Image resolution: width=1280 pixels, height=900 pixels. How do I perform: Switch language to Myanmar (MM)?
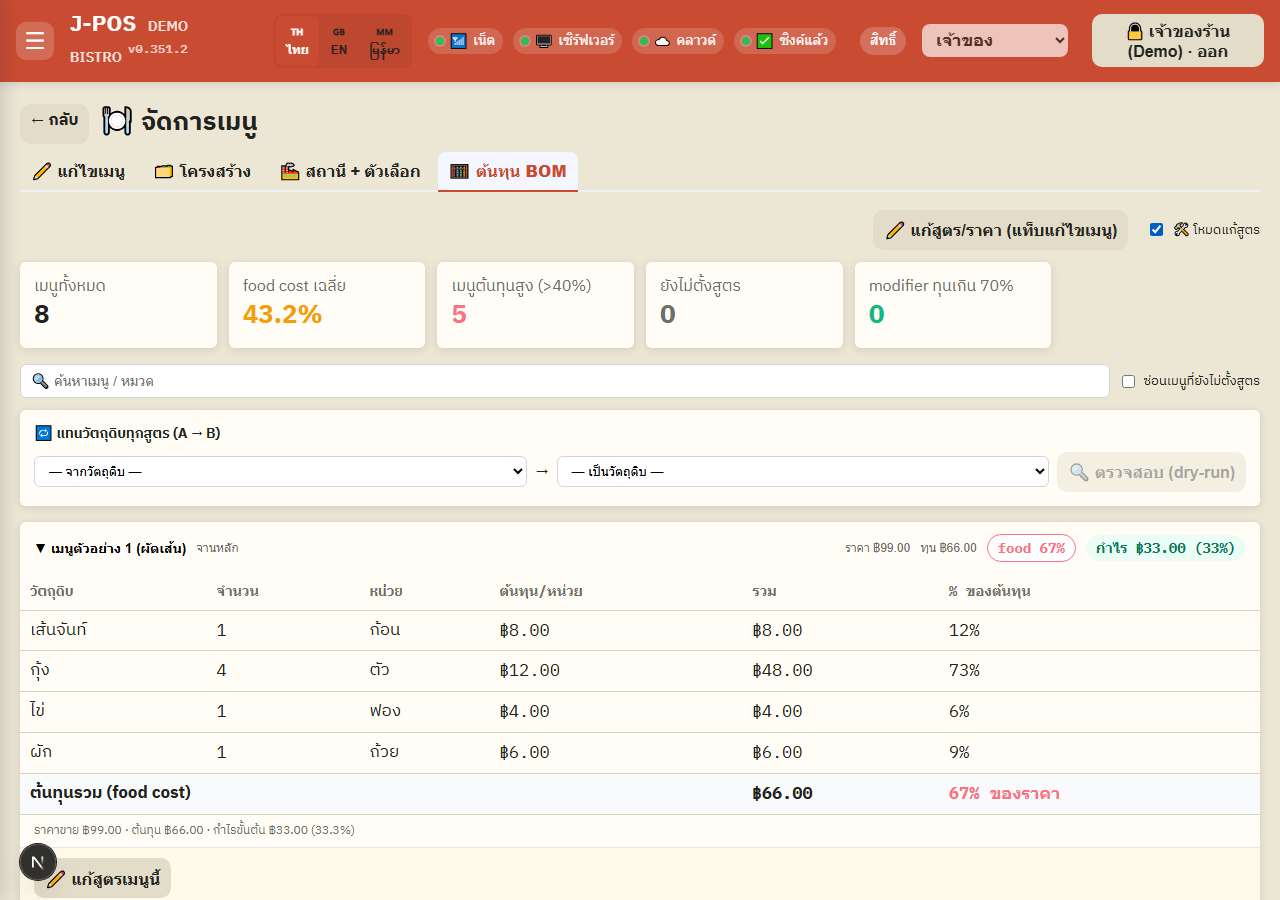point(384,41)
